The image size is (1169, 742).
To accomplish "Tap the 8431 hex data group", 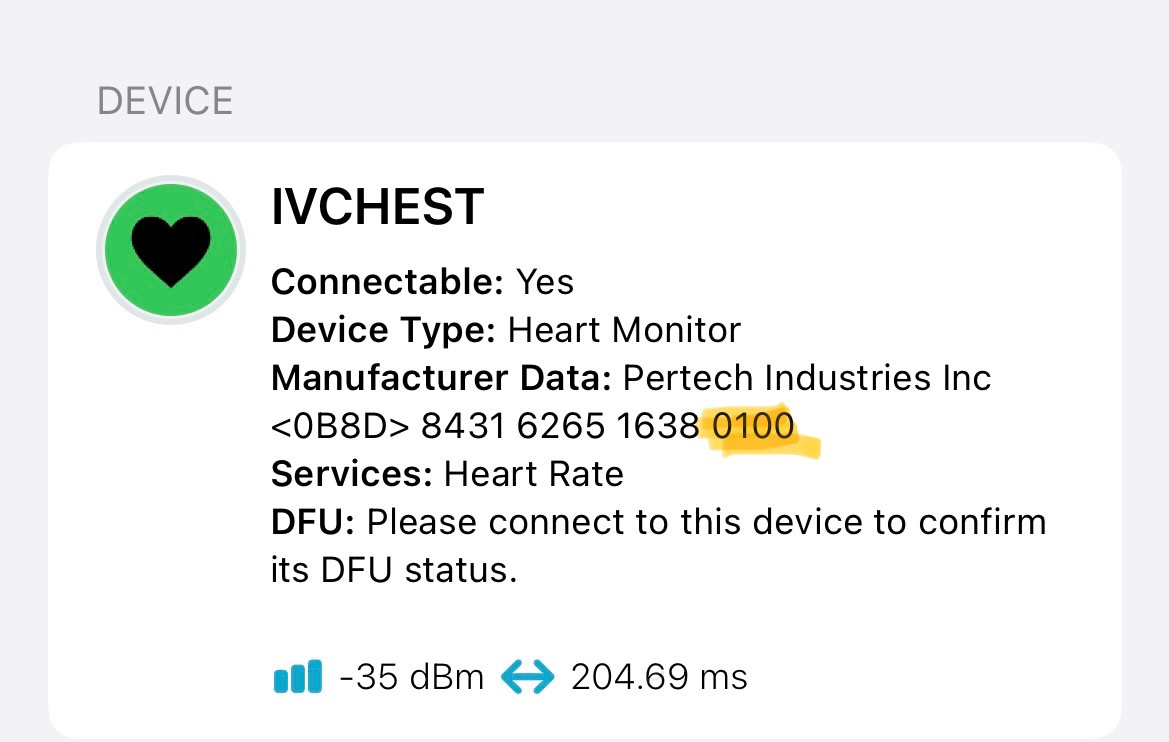I will pyautogui.click(x=463, y=426).
